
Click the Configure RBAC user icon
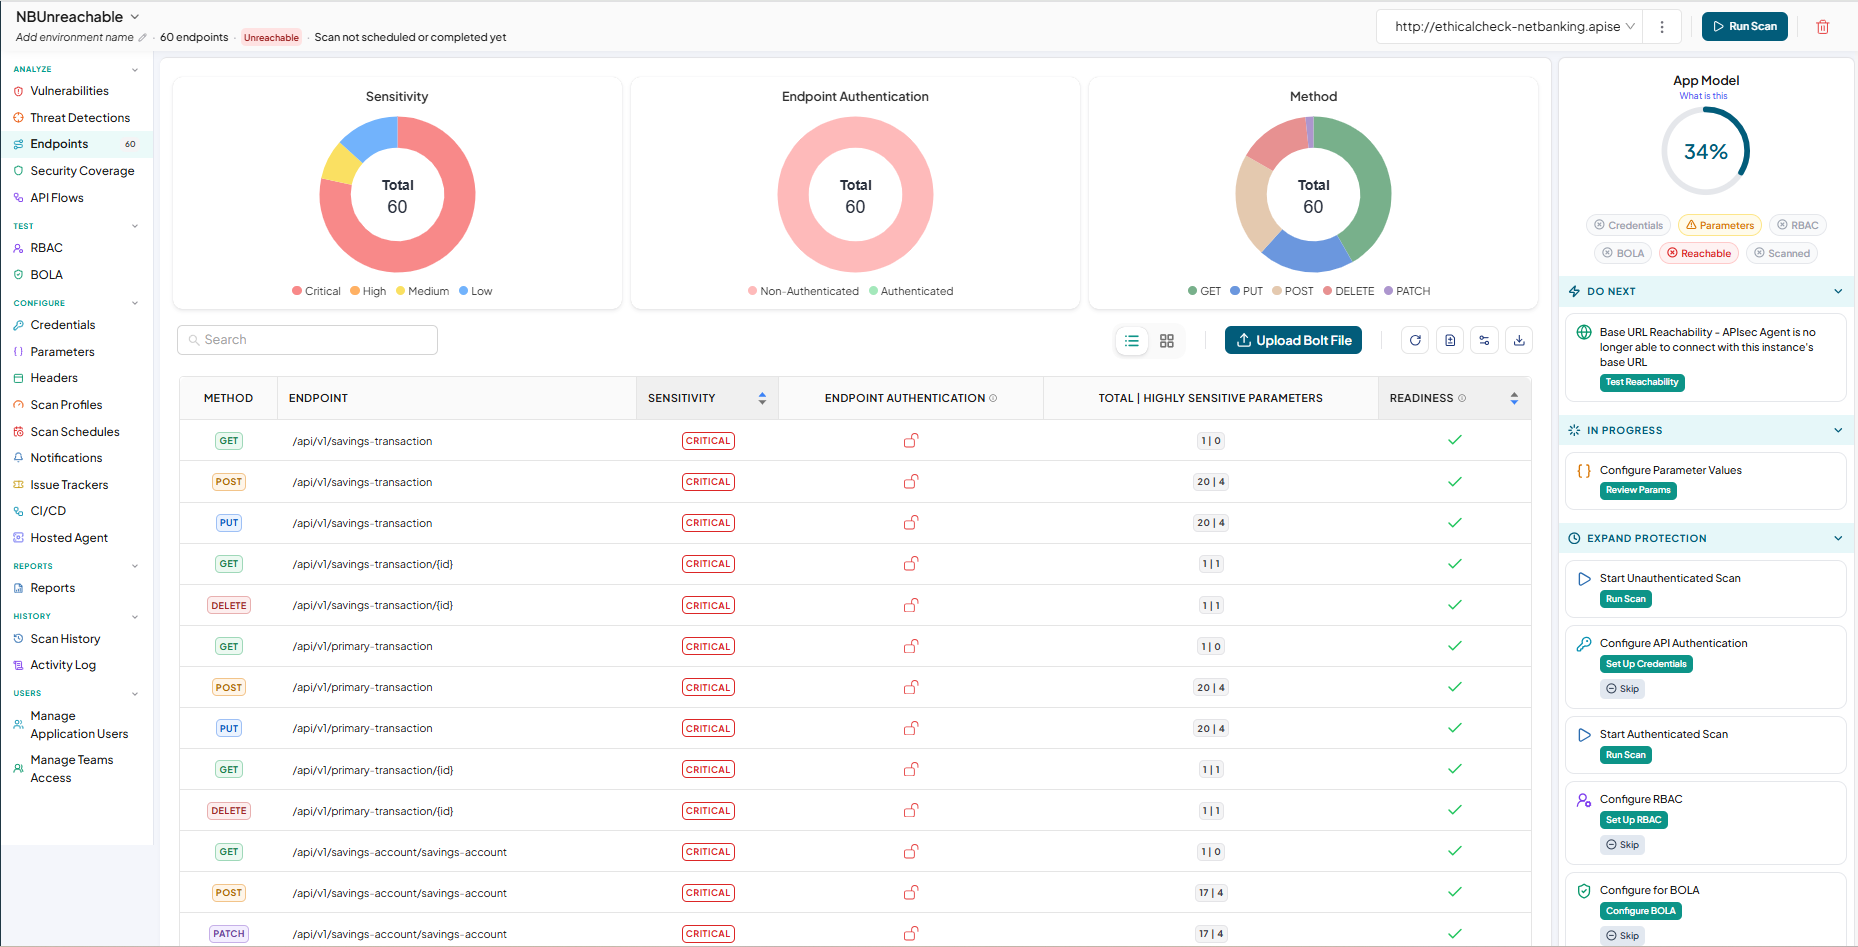click(1584, 800)
